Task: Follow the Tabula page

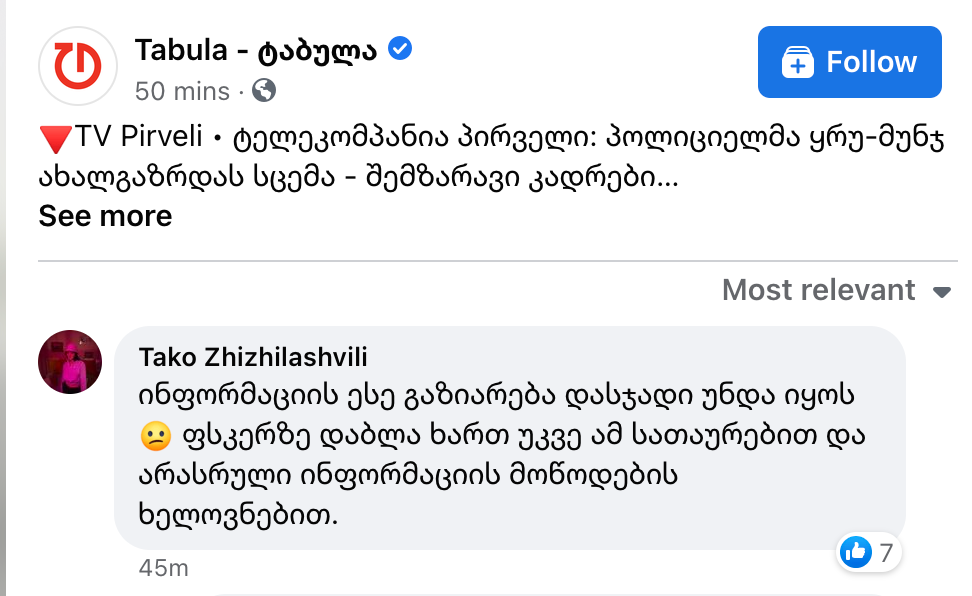Action: click(x=849, y=62)
